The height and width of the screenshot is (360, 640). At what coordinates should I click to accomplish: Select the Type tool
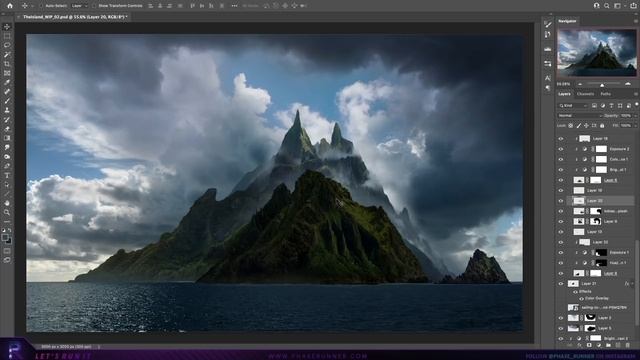[x=7, y=176]
